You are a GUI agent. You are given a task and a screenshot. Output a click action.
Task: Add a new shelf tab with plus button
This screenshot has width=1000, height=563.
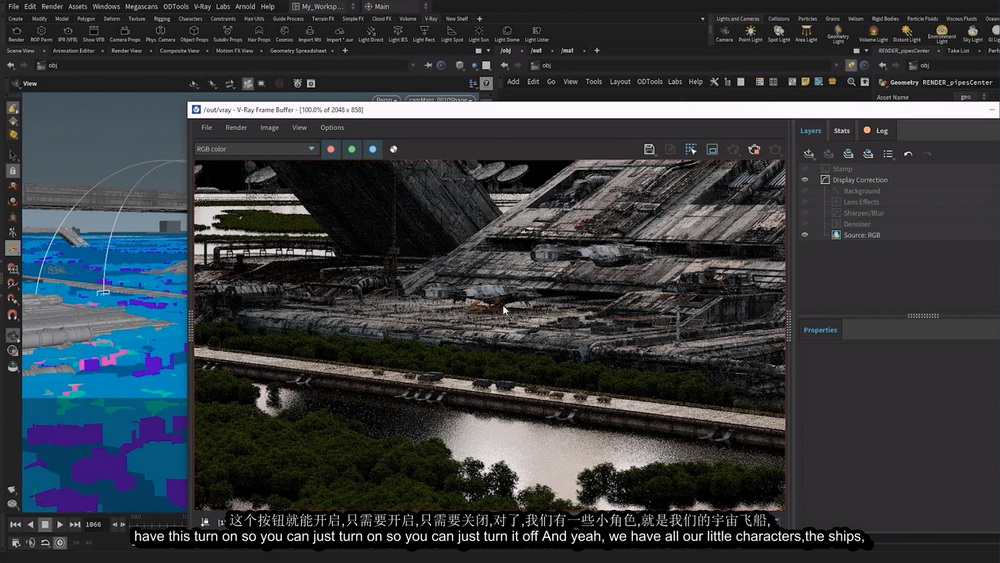coord(480,19)
